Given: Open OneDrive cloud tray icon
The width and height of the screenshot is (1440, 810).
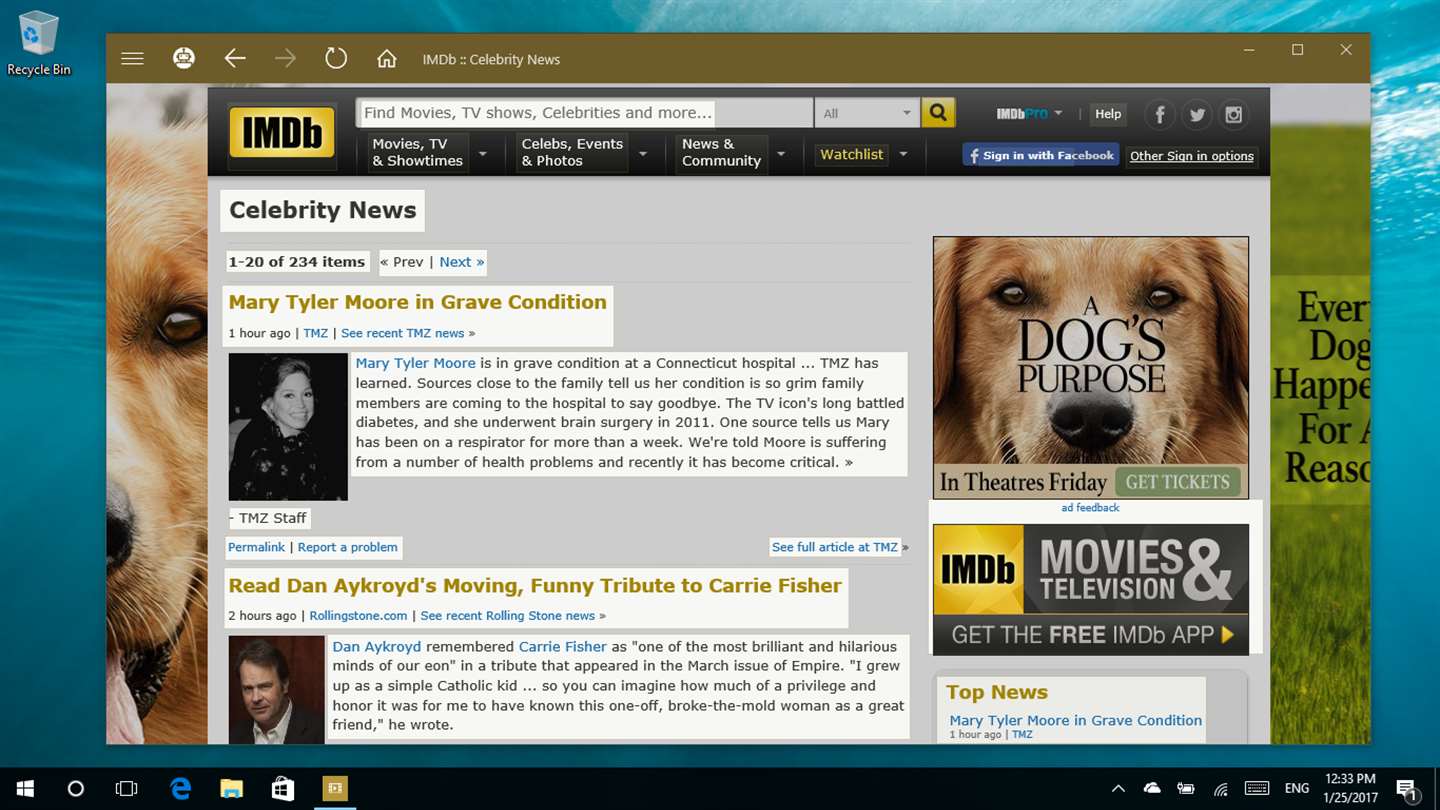Looking at the screenshot, I should coord(1152,789).
